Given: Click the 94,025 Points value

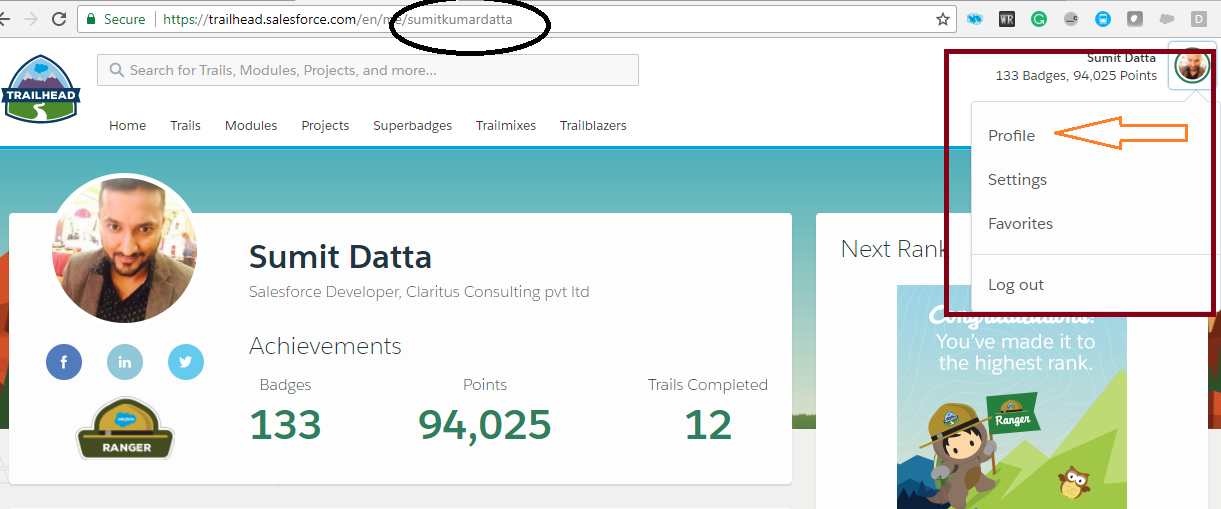Looking at the screenshot, I should [x=484, y=425].
